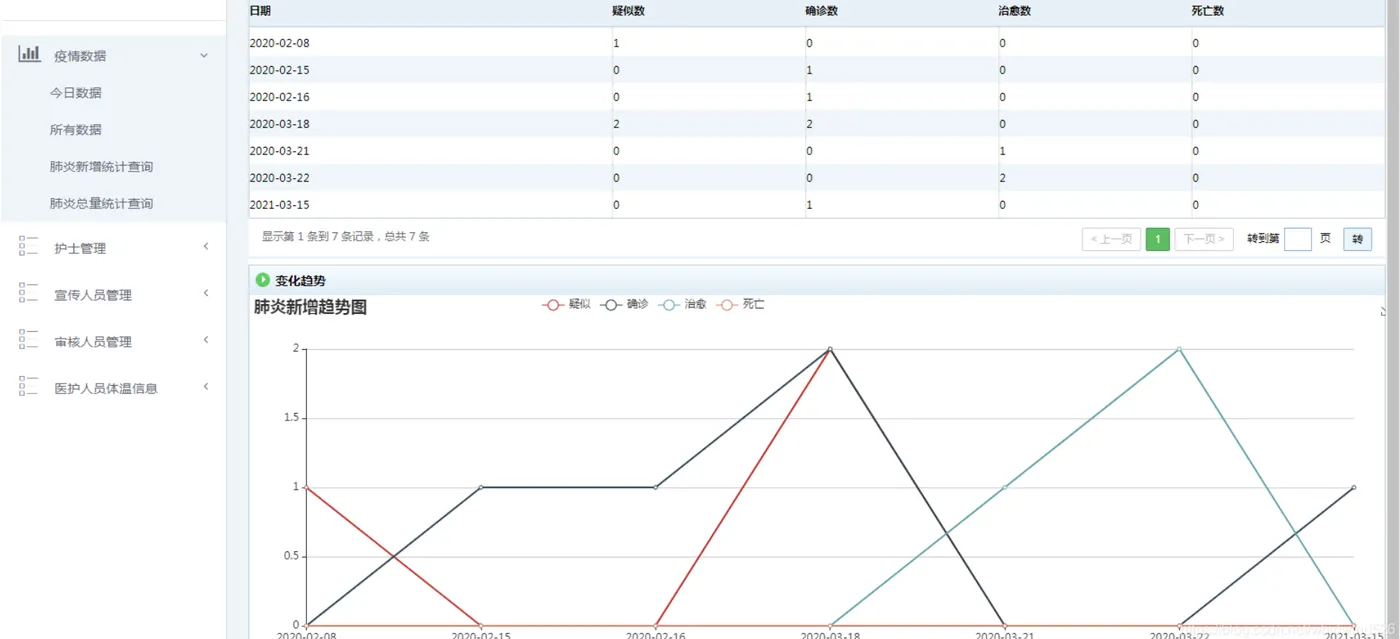This screenshot has height=639, width=1400.
Task: Select the 护士管理 menu label
Action: point(80,248)
